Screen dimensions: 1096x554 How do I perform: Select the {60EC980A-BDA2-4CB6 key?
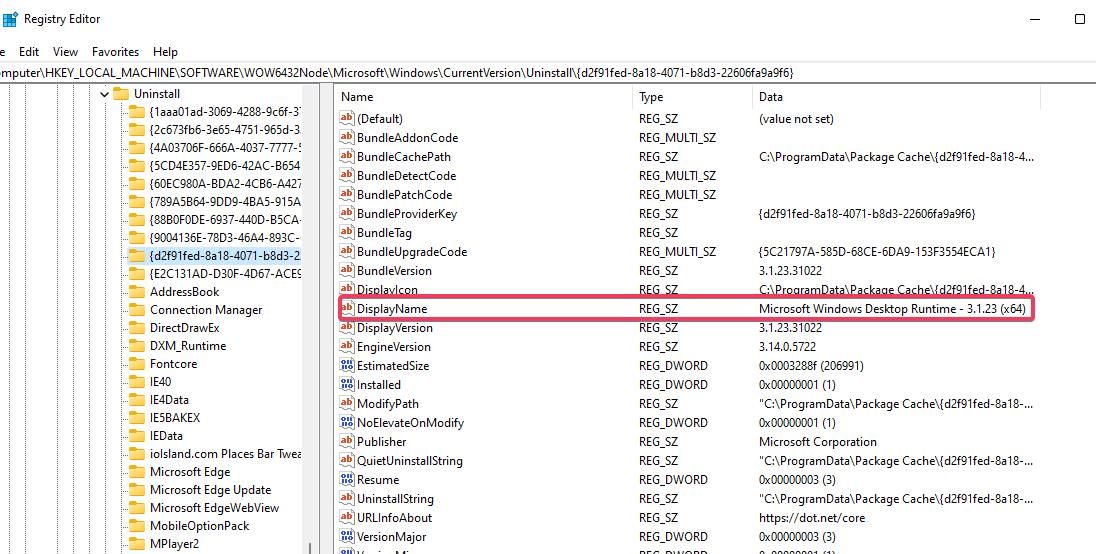coord(224,184)
